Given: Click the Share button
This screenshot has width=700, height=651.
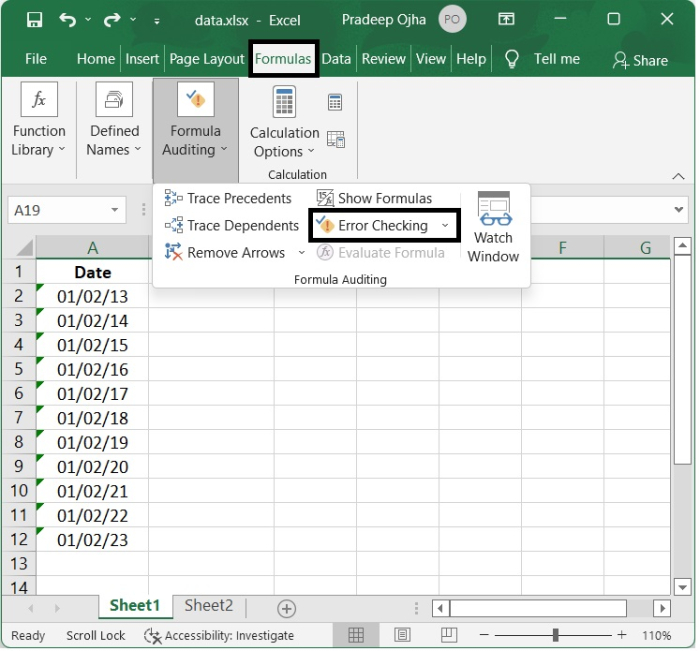Looking at the screenshot, I should coord(640,60).
